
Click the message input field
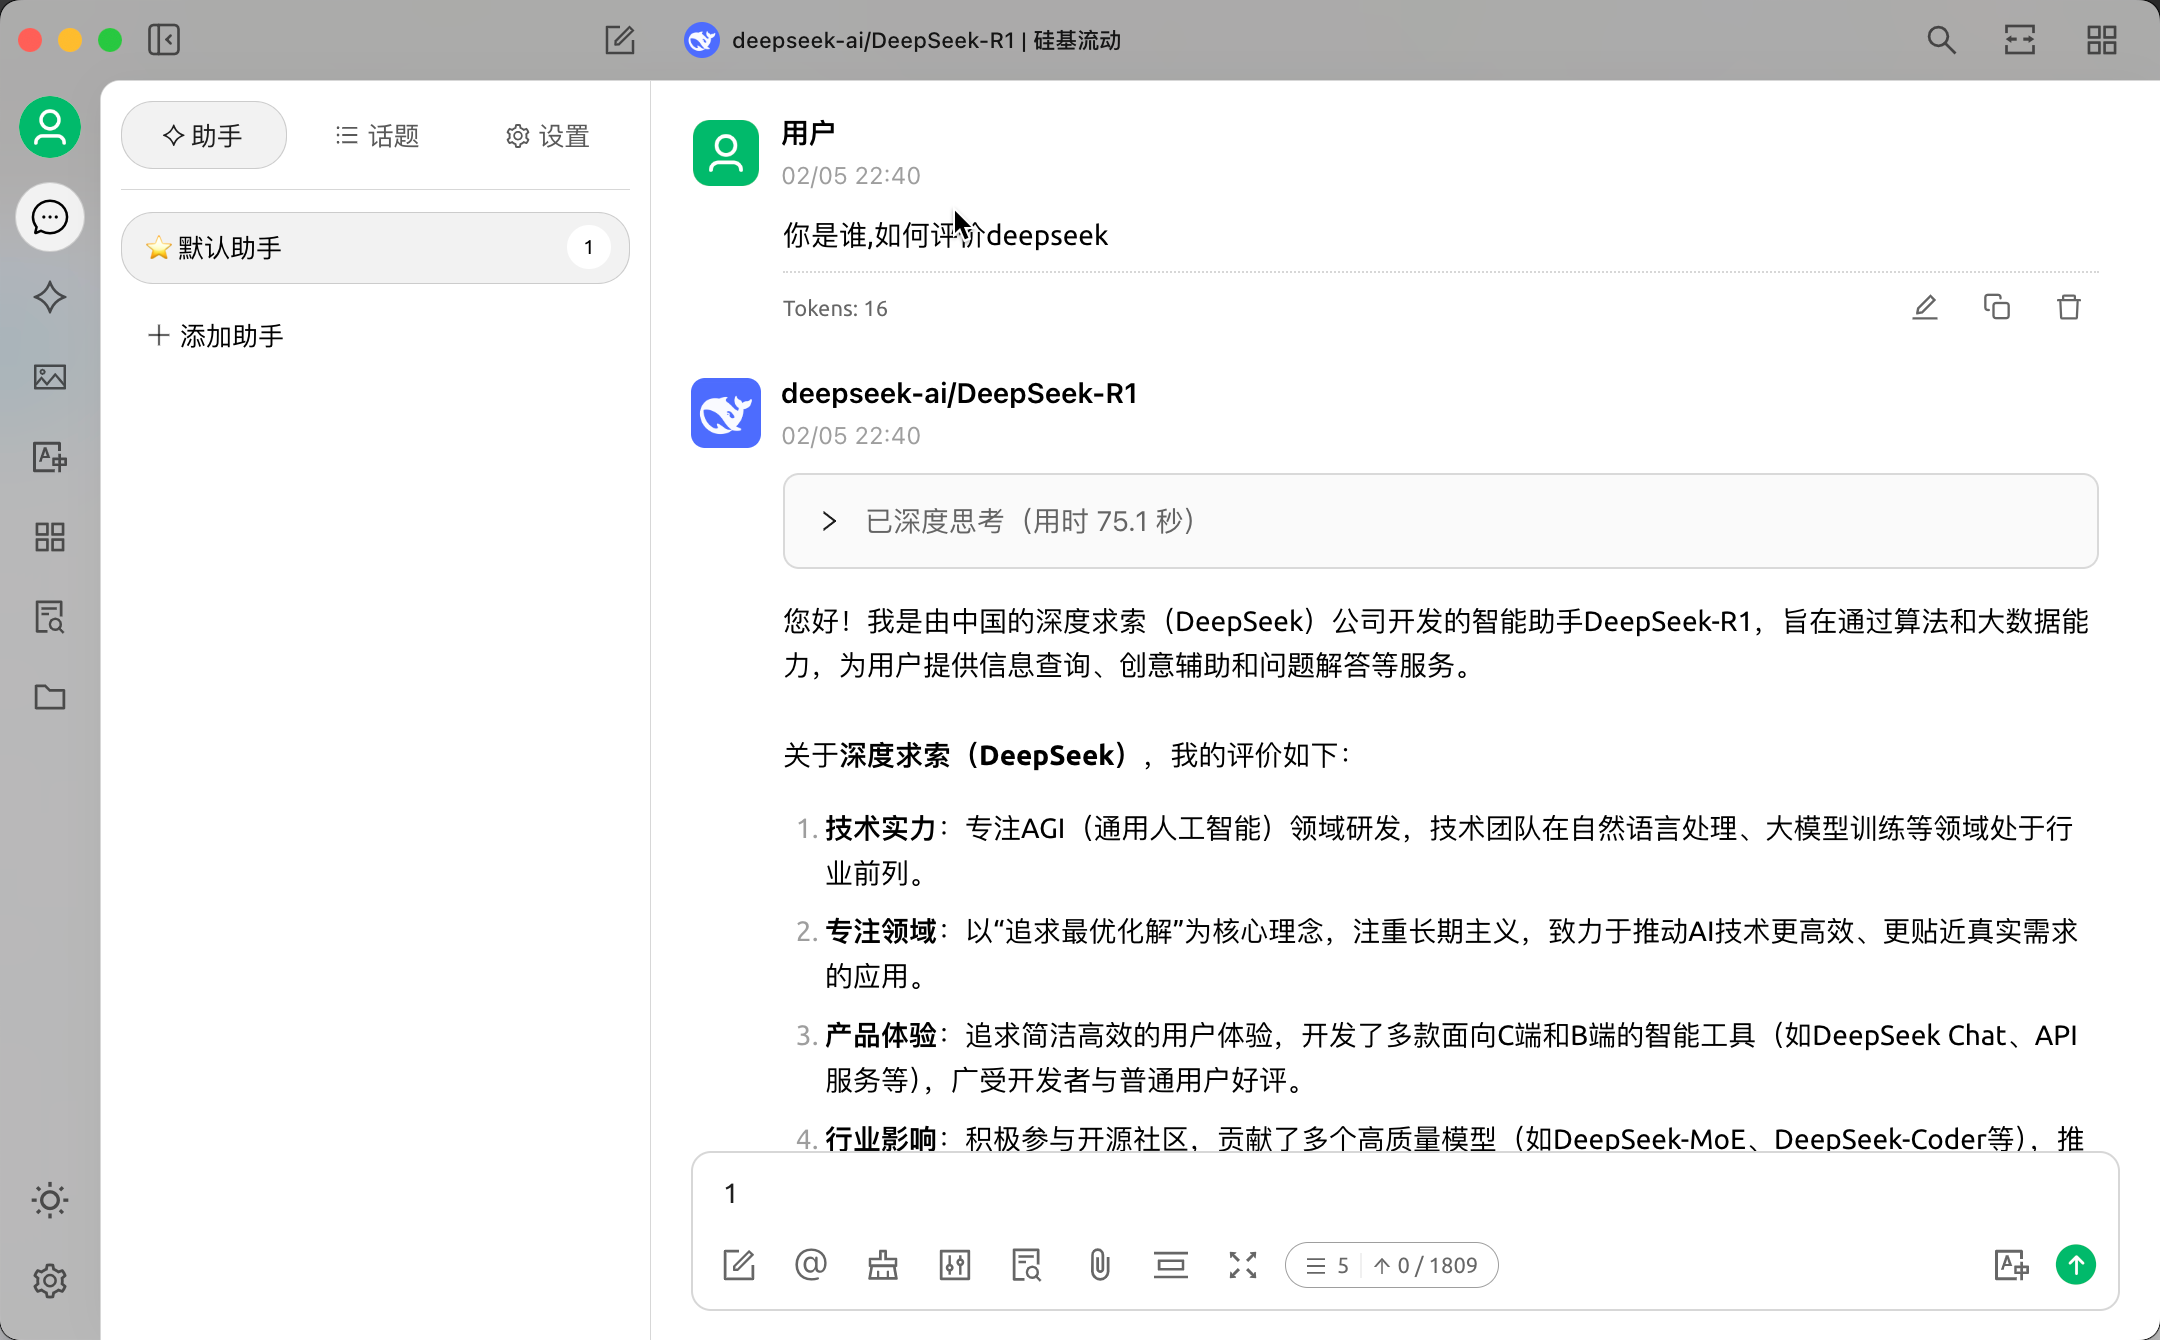(x=1400, y=1194)
